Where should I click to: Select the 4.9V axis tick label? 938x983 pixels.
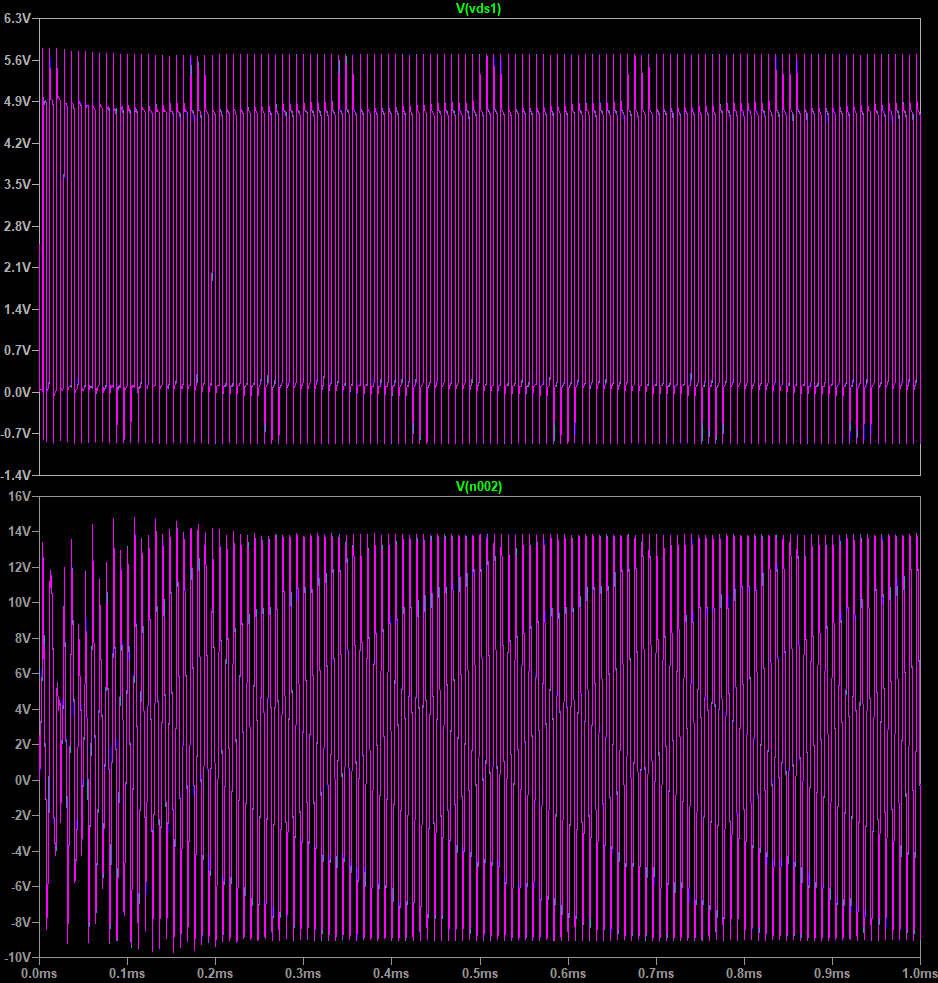(17, 102)
